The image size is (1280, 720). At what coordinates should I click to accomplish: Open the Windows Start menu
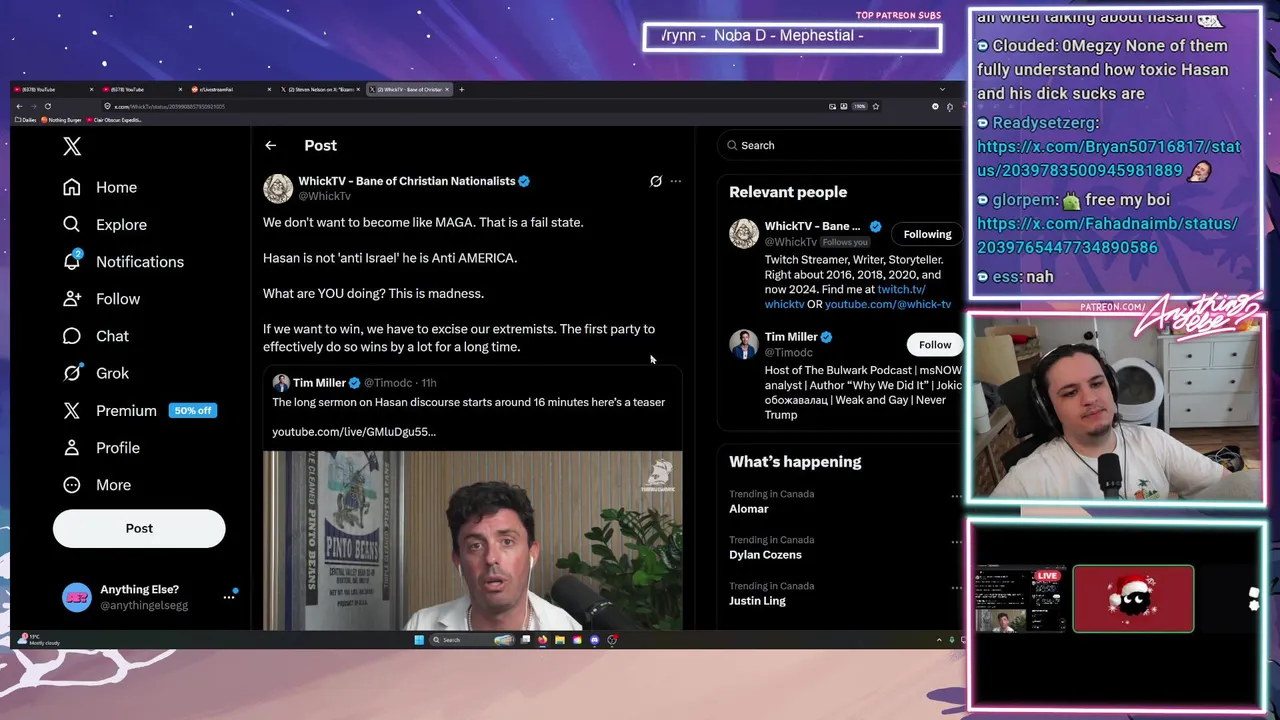coord(419,640)
